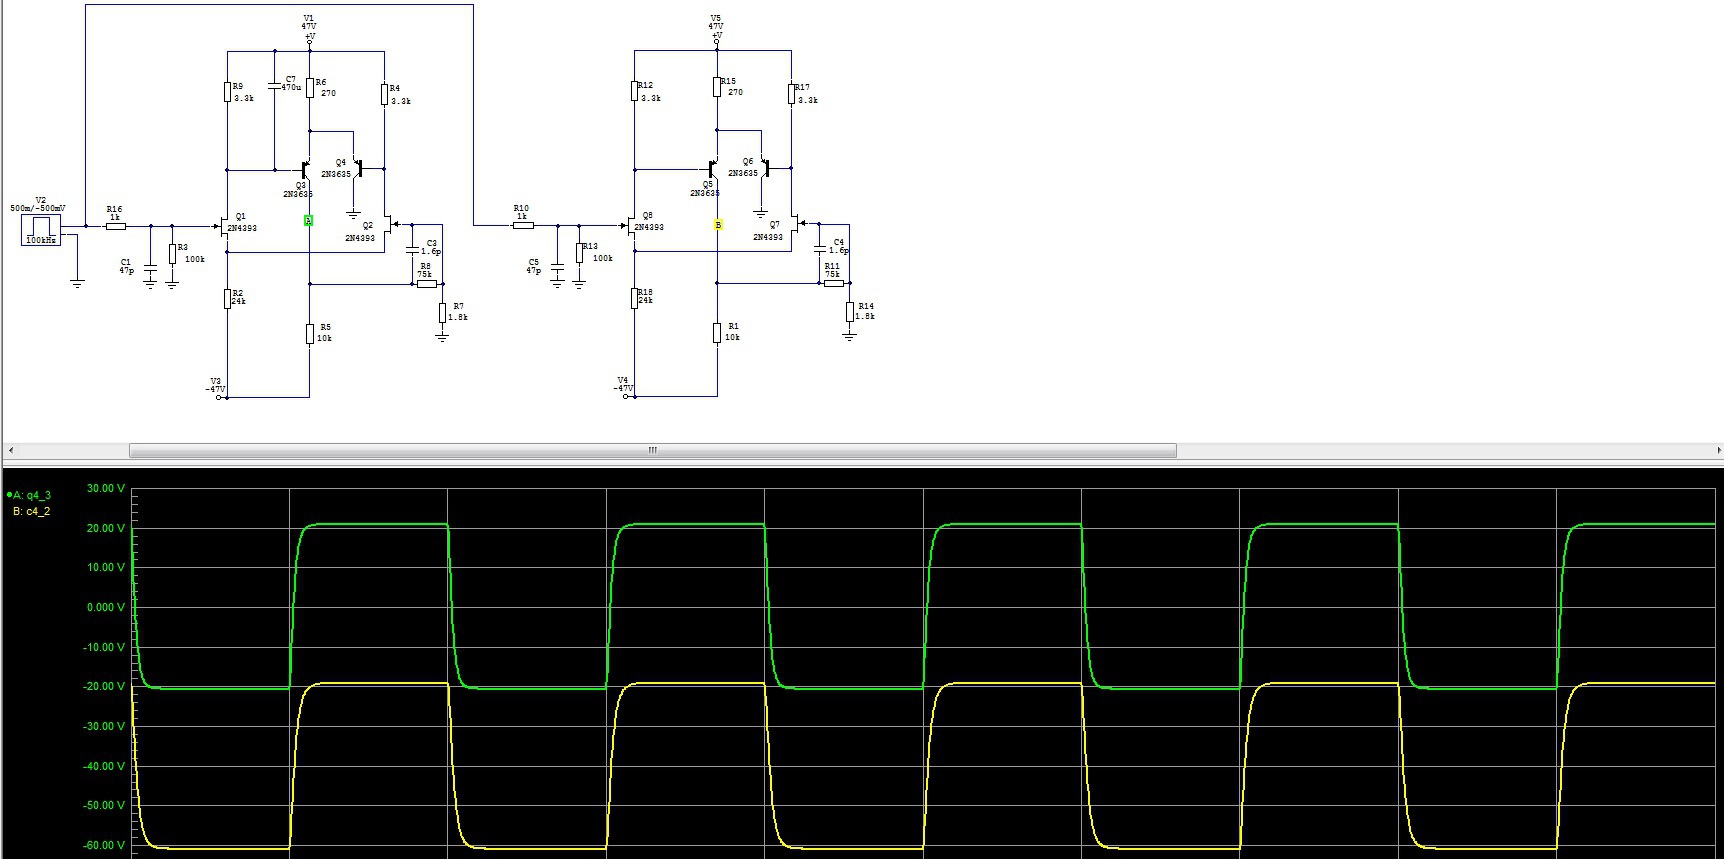Select resistor R14 1.8k symbol
The width and height of the screenshot is (1724, 859).
click(849, 312)
